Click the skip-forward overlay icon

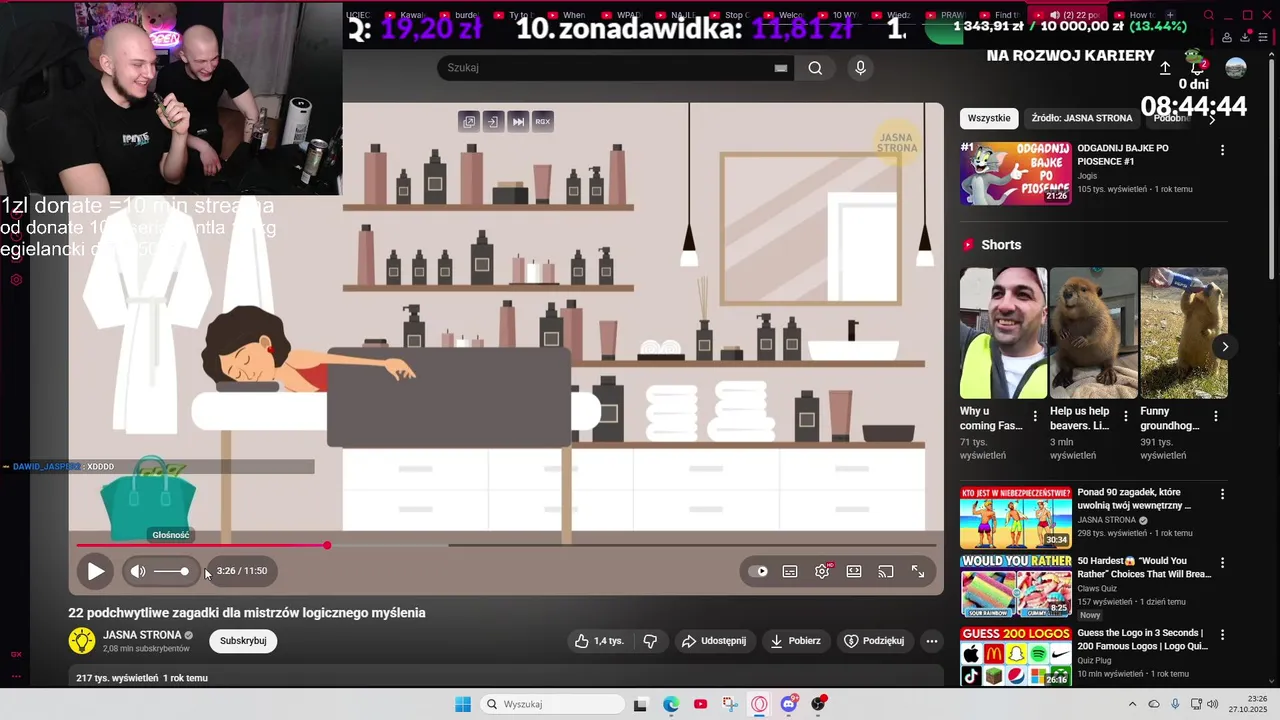(518, 122)
